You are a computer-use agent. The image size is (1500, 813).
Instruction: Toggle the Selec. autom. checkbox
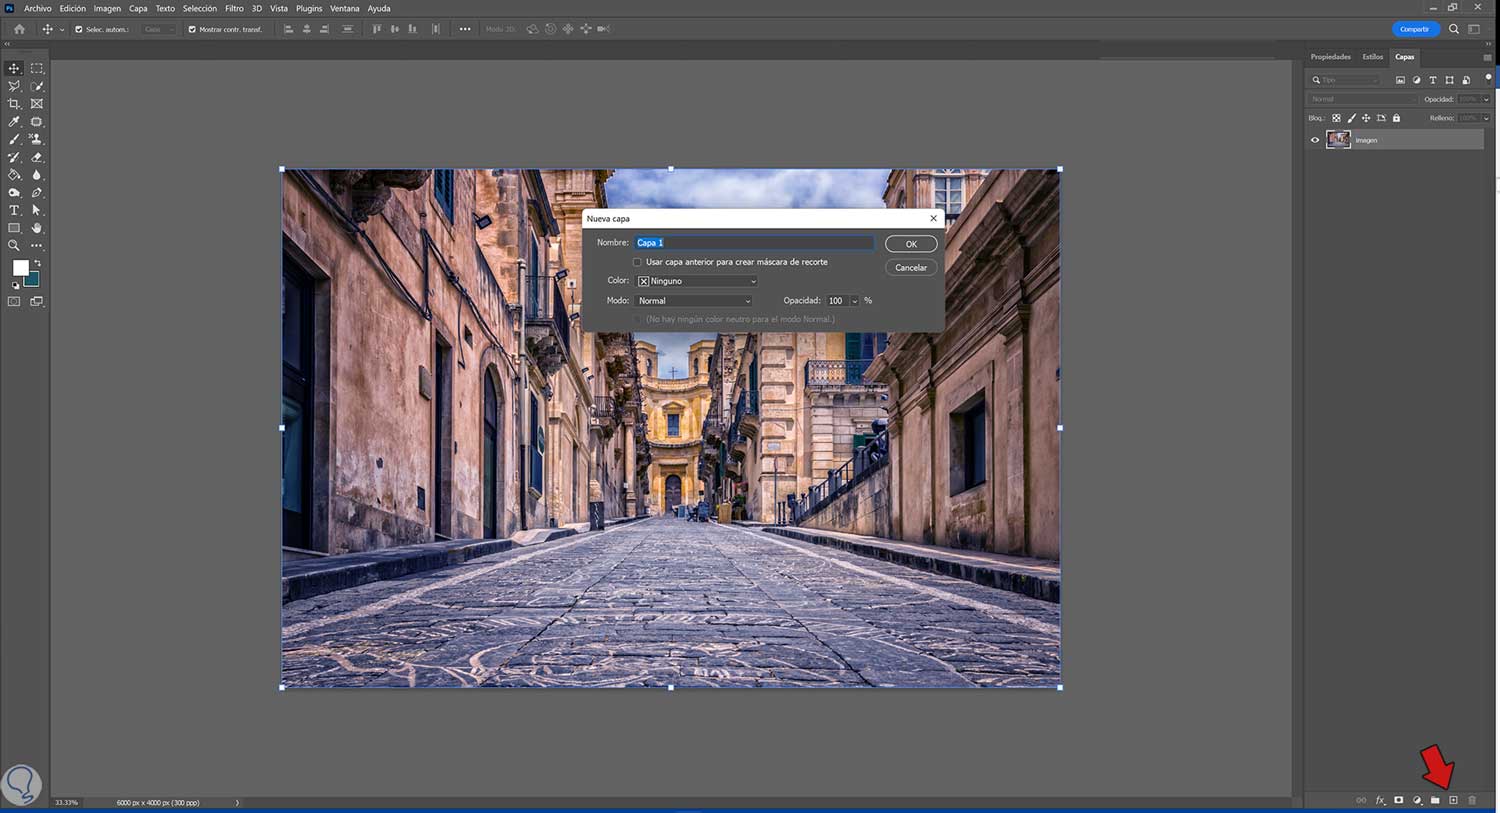click(79, 29)
